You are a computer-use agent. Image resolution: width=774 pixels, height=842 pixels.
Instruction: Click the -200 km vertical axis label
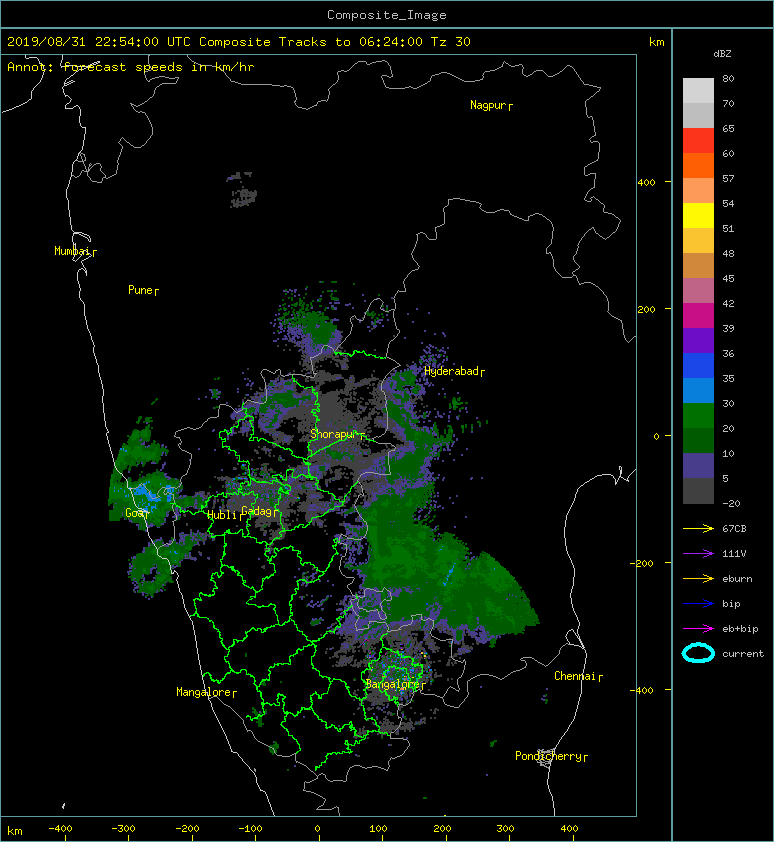click(642, 563)
